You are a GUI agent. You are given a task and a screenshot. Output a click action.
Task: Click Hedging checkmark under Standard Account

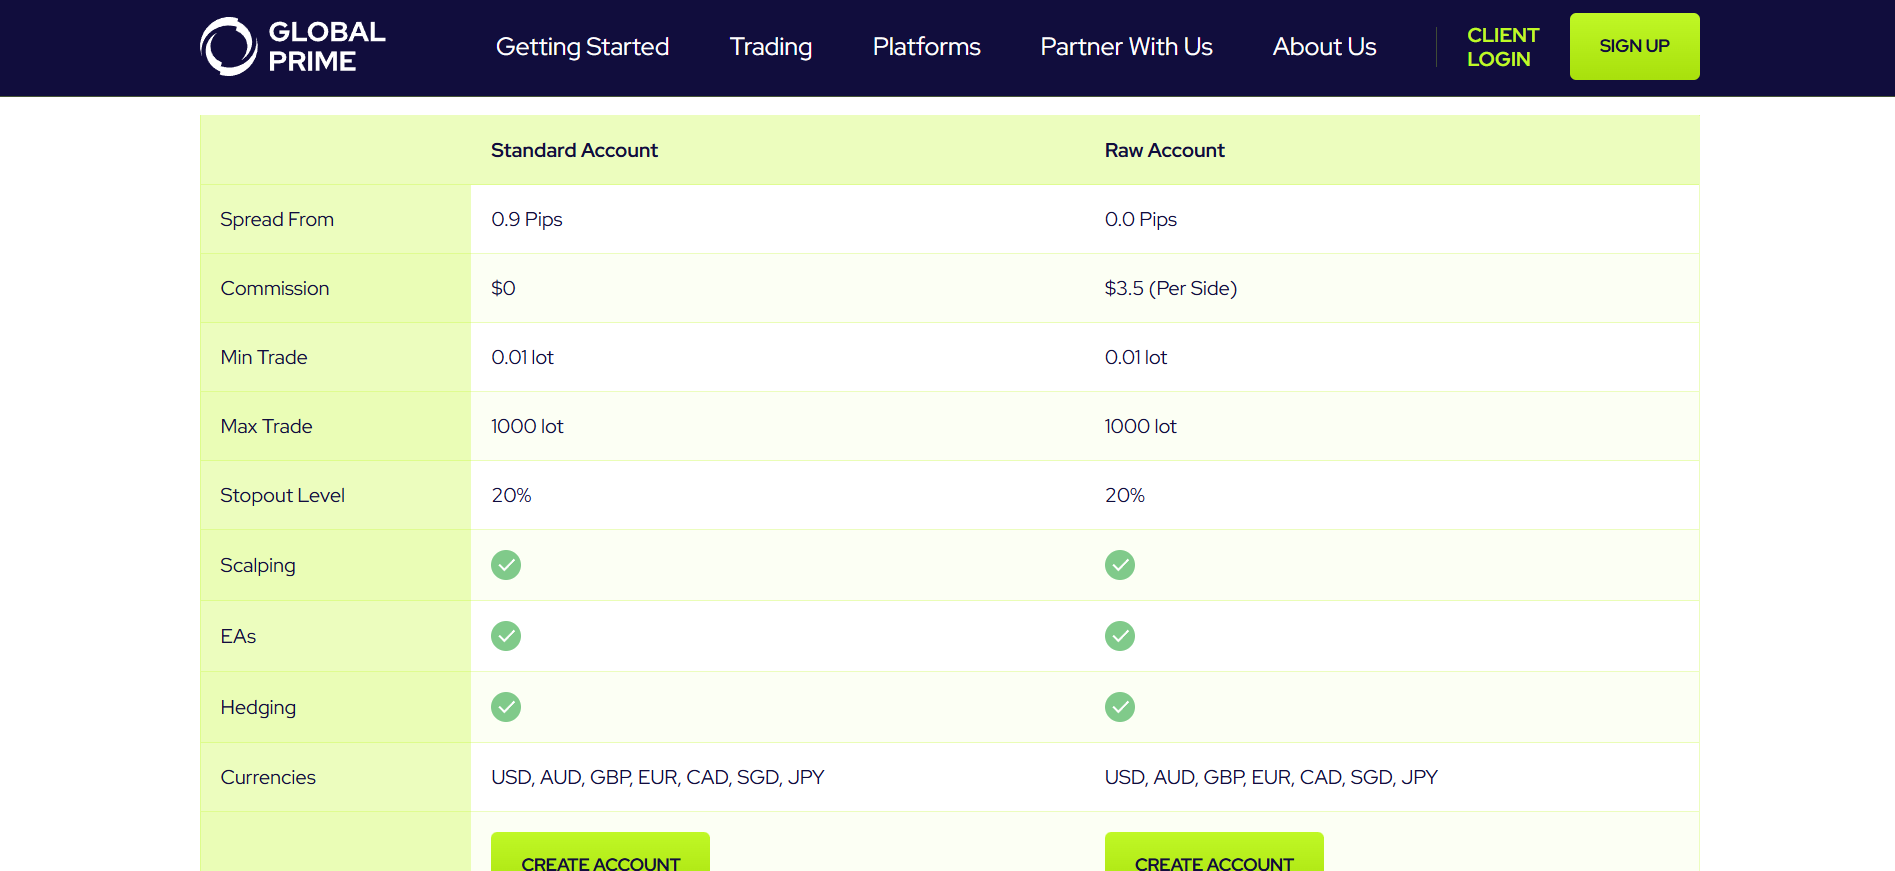(506, 707)
